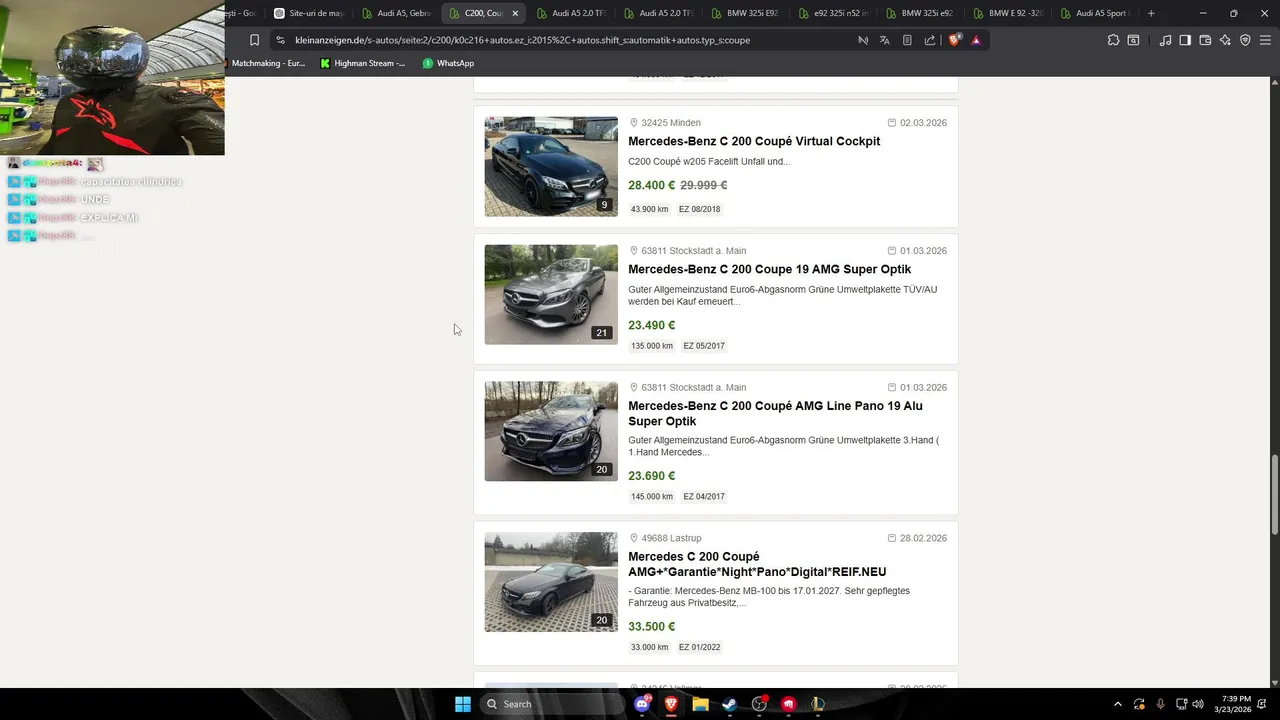The height and width of the screenshot is (720, 1280).
Task: Open the extensions puzzle icon
Action: pyautogui.click(x=1113, y=40)
